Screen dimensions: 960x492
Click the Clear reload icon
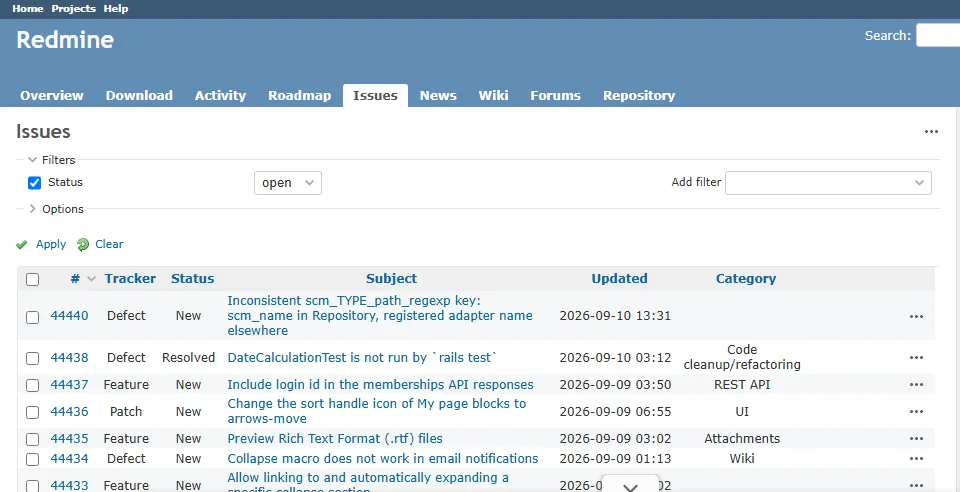(x=83, y=245)
